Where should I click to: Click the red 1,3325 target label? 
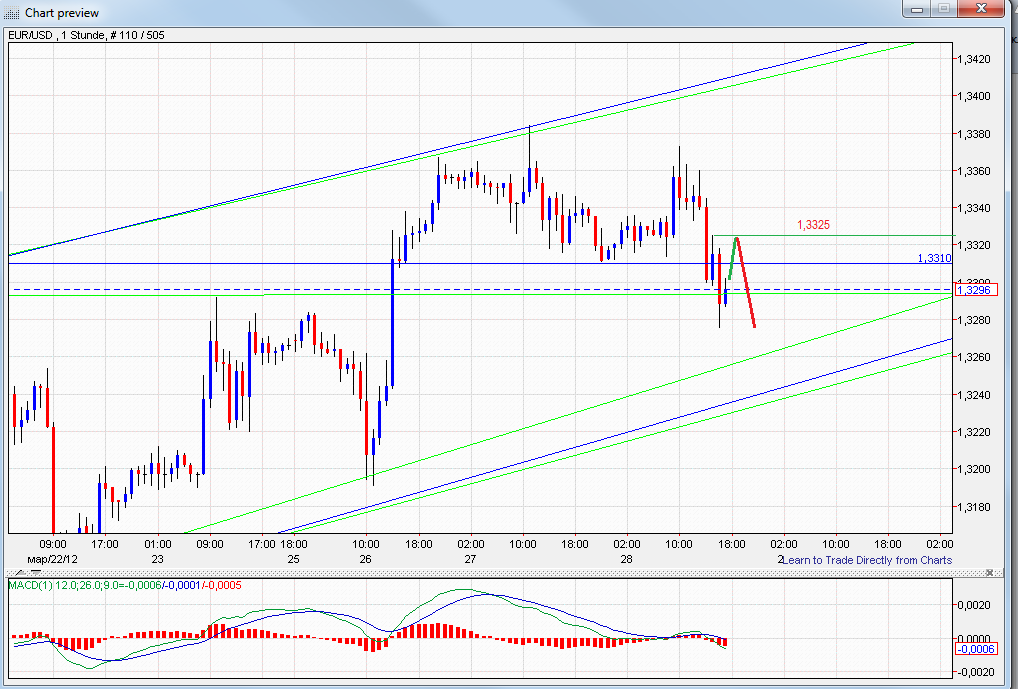[813, 225]
